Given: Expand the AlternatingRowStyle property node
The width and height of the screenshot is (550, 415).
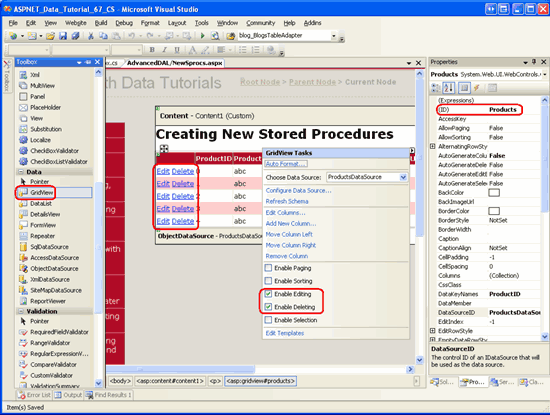Looking at the screenshot, I should (433, 146).
